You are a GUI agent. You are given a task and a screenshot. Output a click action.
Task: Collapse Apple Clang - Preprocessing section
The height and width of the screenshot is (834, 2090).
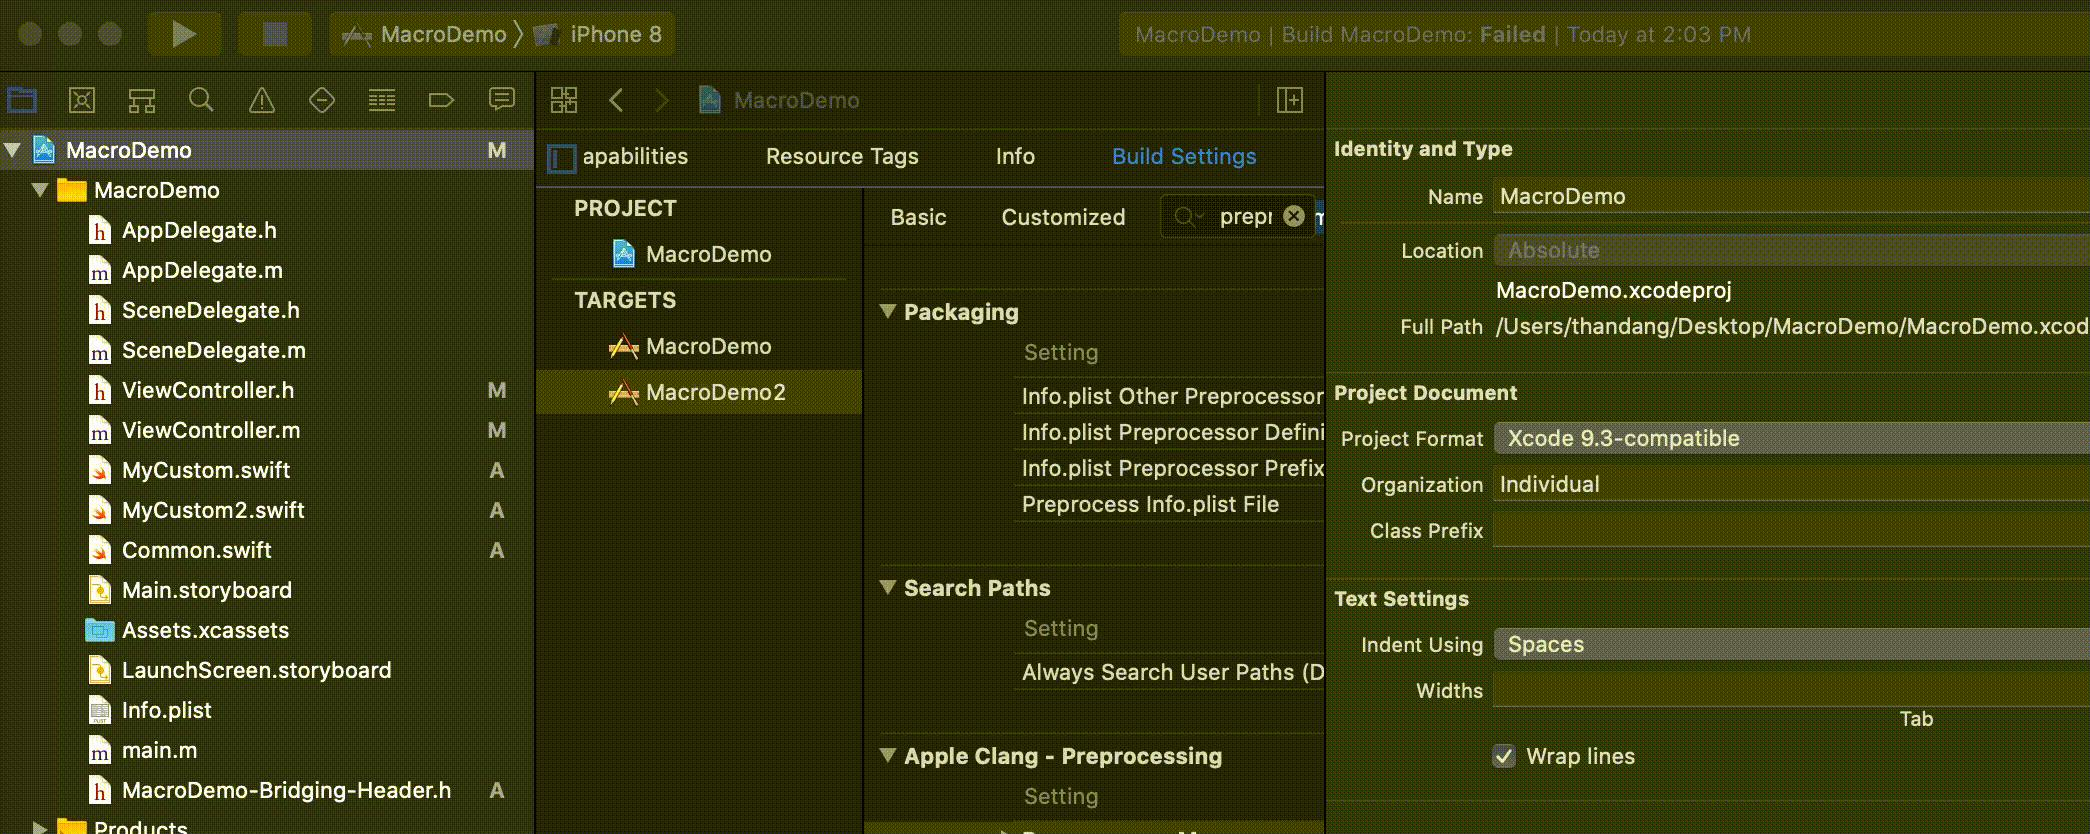tap(887, 755)
